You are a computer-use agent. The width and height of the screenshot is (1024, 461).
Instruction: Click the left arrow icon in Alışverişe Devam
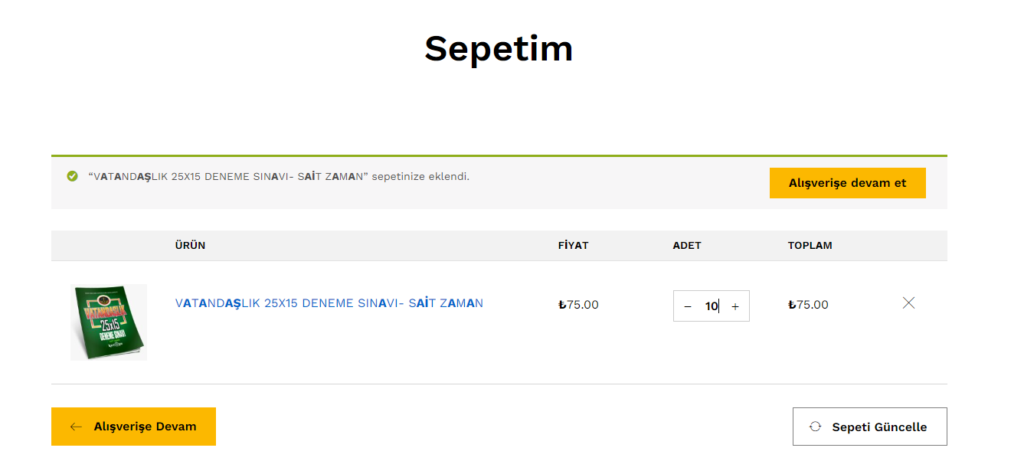76,427
